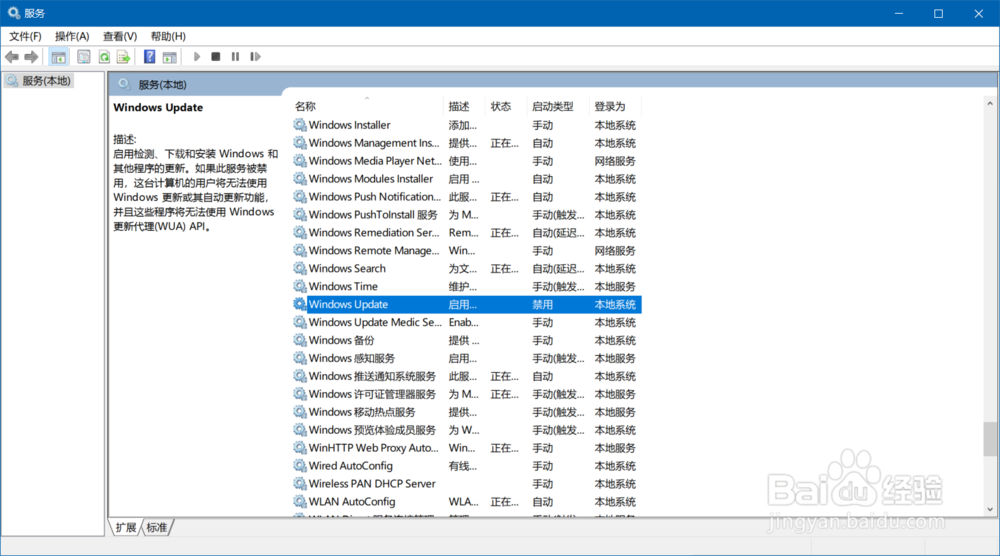Viewport: 1000px width, 556px height.
Task: Toggle the show/hide console tree icon
Action: coord(59,57)
